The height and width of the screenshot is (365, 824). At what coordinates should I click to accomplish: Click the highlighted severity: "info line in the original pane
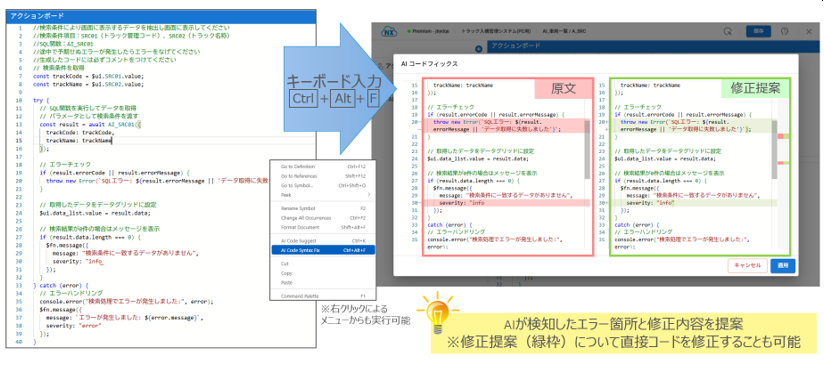(x=506, y=202)
